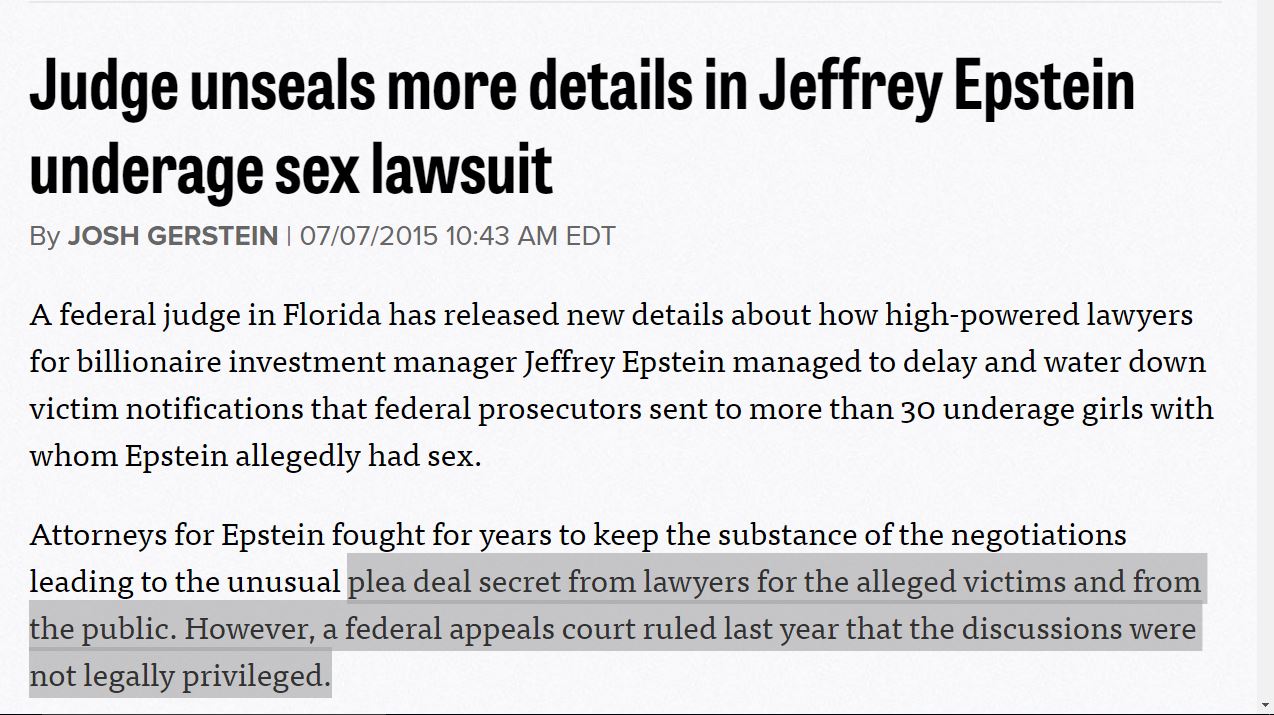The width and height of the screenshot is (1274, 715).
Task: Open the Josh Gerstein author link
Action: 173,236
